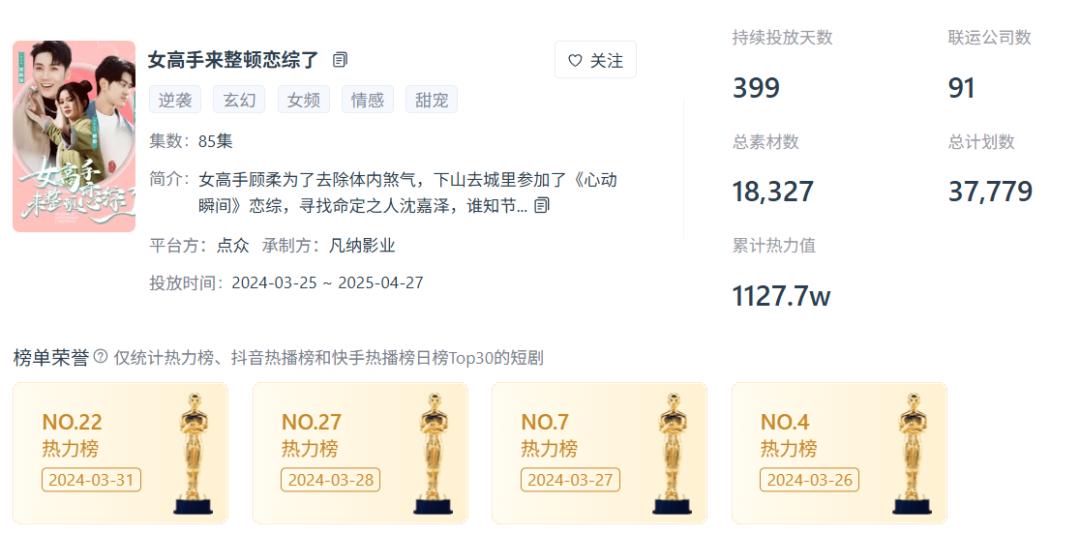1080x534 pixels.
Task: Click the trophy on the NO.22 card
Action: pos(194,453)
